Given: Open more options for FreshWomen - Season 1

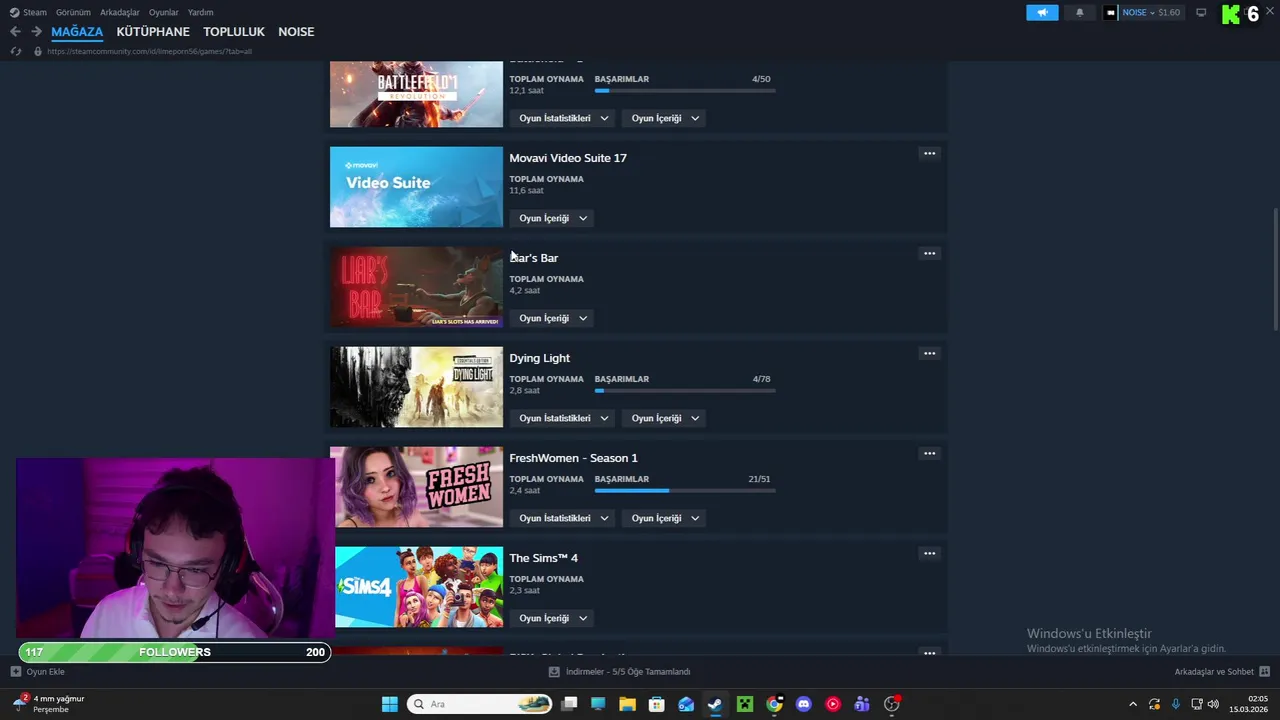Looking at the screenshot, I should point(929,454).
